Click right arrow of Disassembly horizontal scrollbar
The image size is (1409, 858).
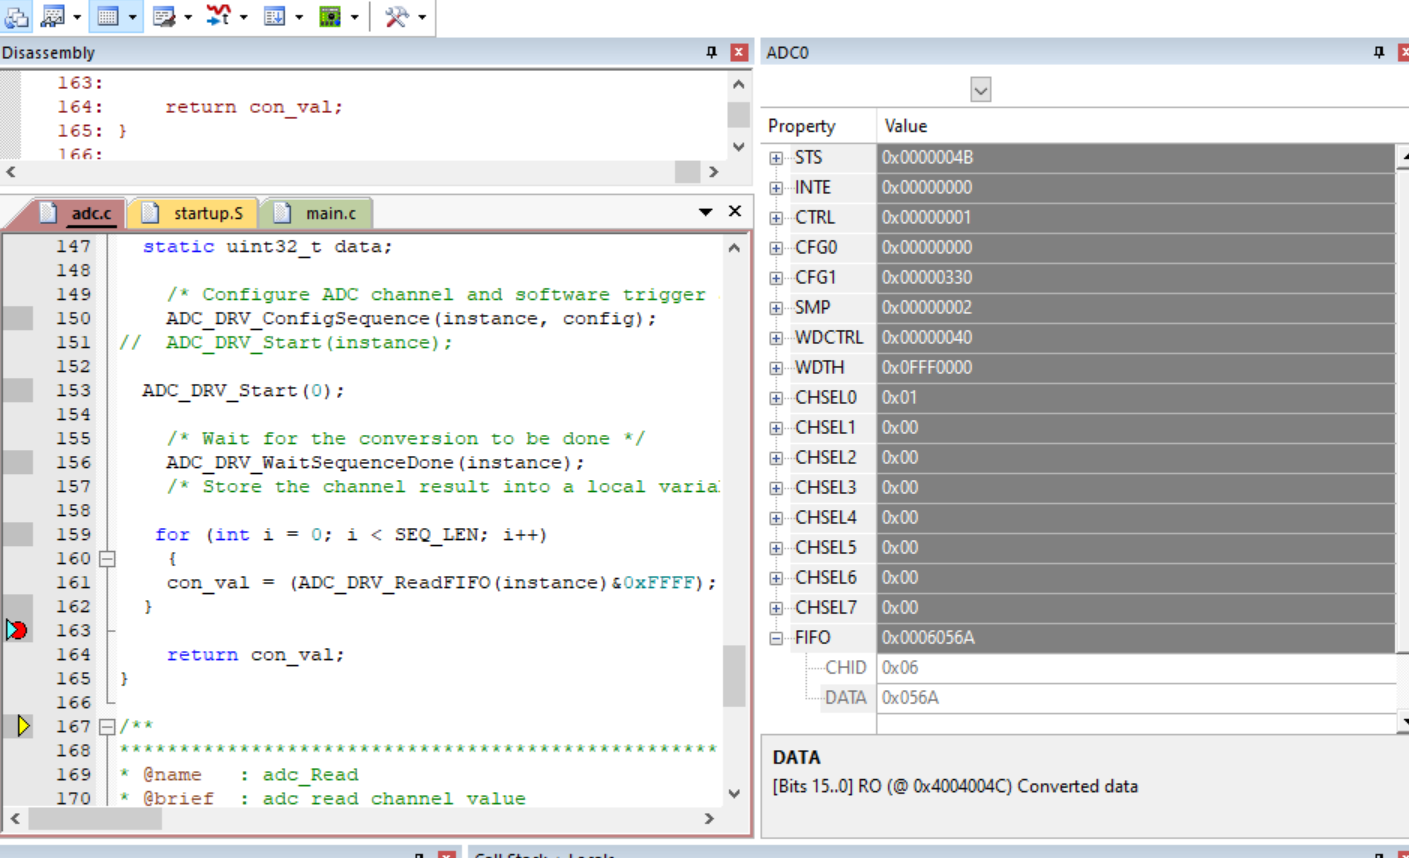pyautogui.click(x=713, y=172)
